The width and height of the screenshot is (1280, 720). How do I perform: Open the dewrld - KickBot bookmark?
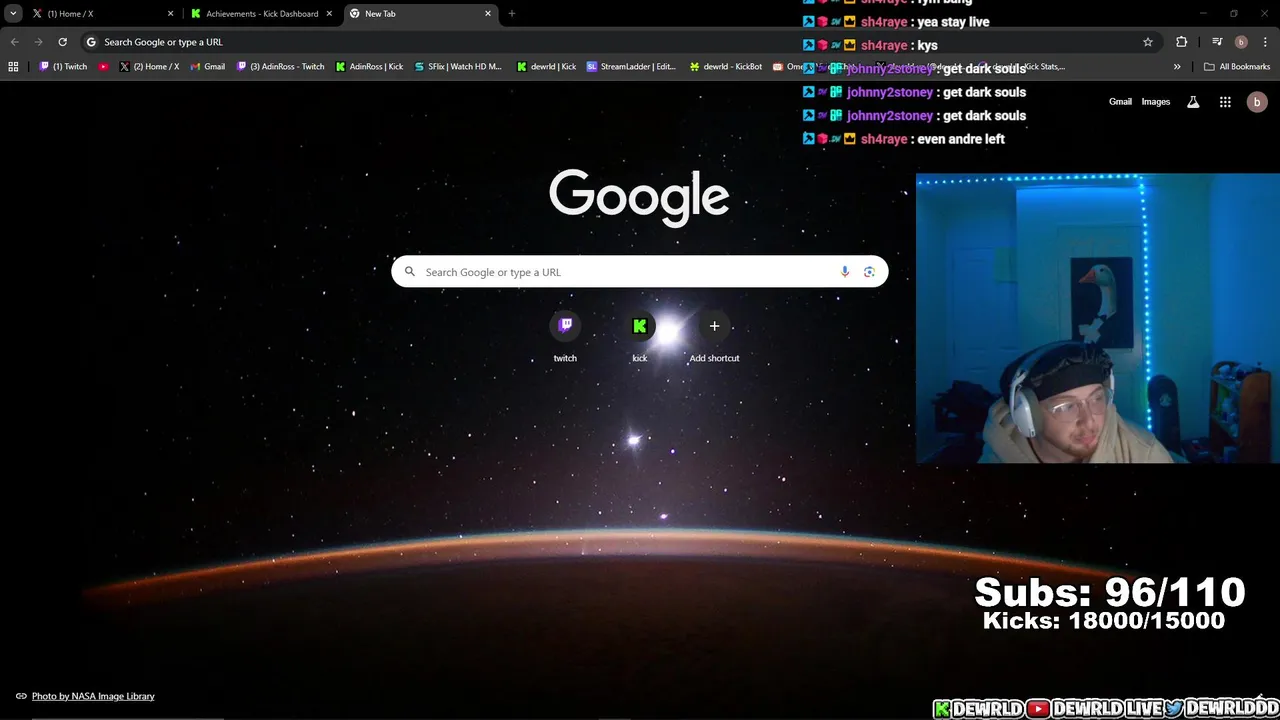pos(726,67)
